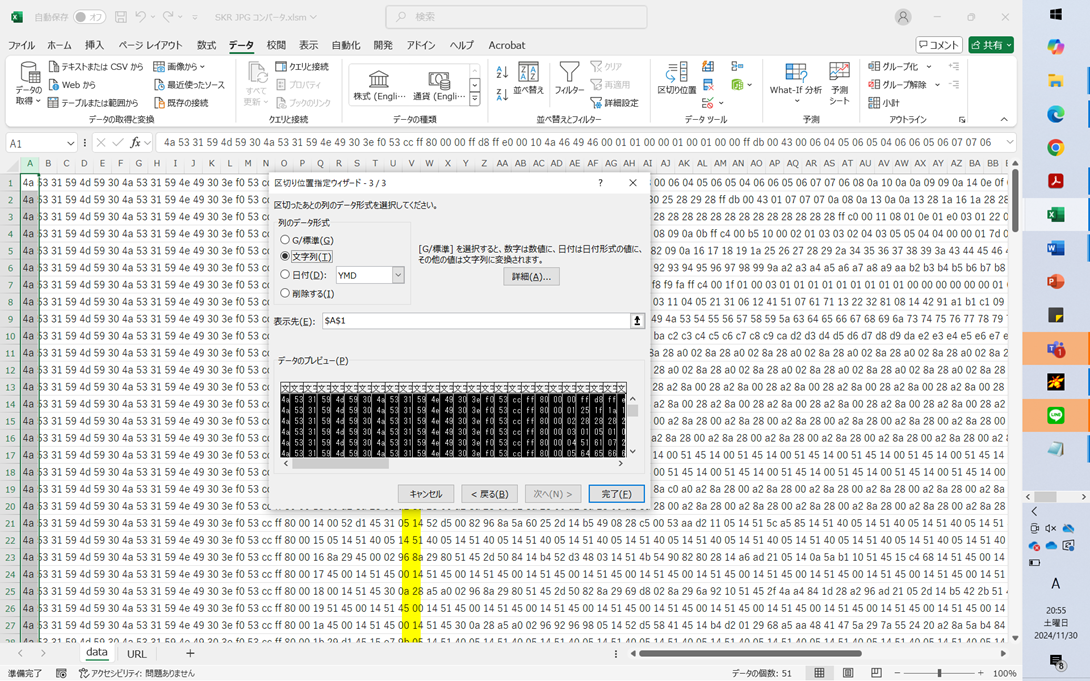Click the Get Data (データの取得) icon
This screenshot has height=681, width=1090.
click(x=29, y=83)
